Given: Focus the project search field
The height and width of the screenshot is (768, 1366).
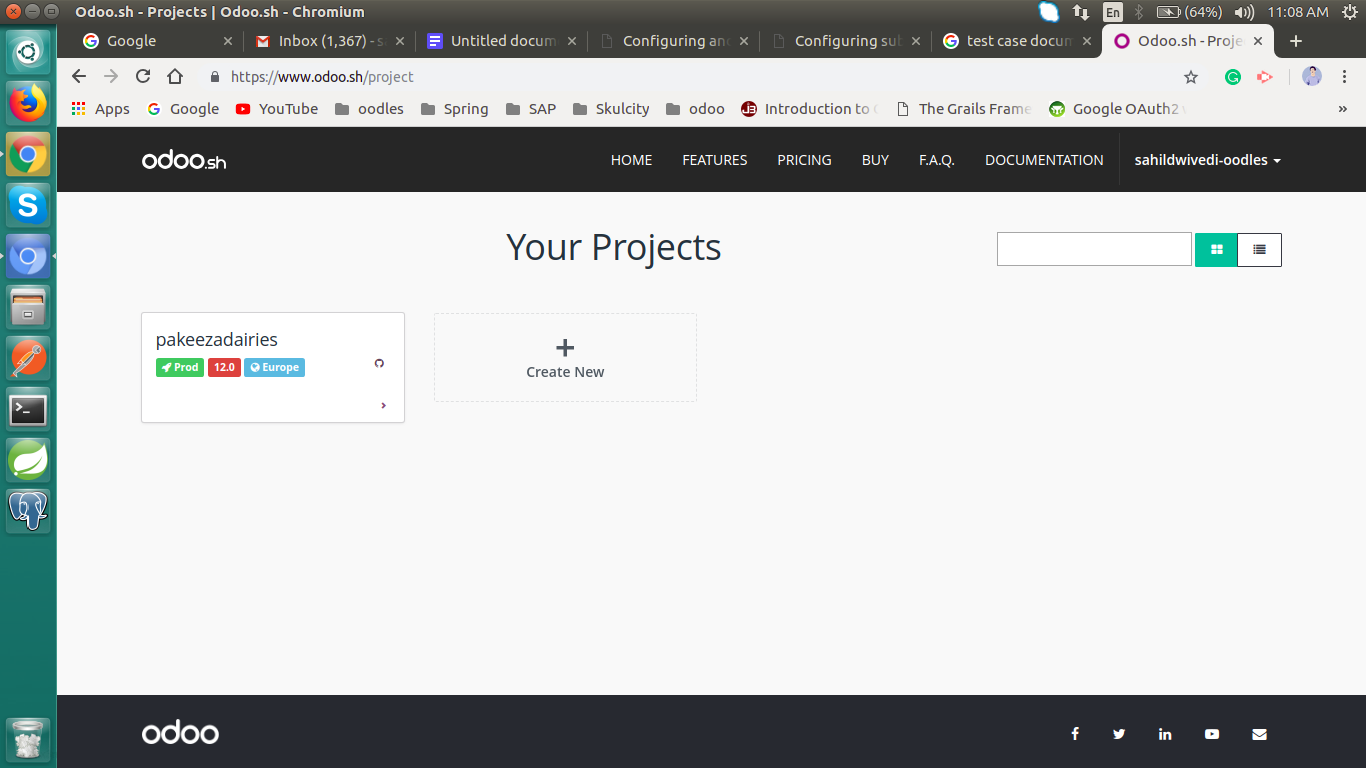Looking at the screenshot, I should click(1094, 249).
